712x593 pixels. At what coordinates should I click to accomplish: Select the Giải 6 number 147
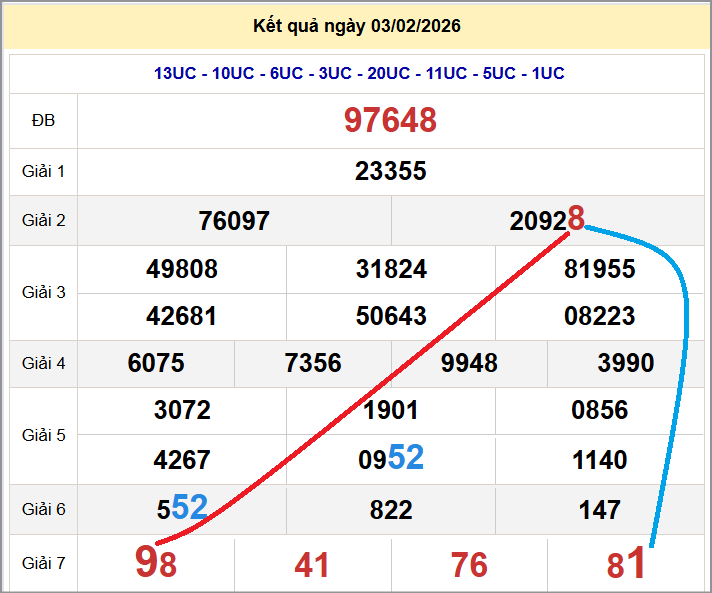[599, 510]
